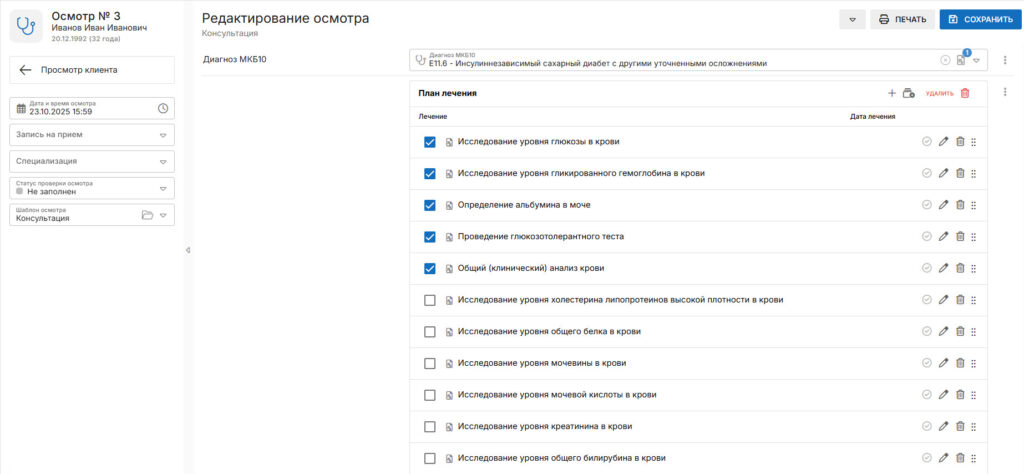Click the drag handle for Общий (клинический) анализ крови
This screenshot has width=1024, height=474.
[x=974, y=268]
